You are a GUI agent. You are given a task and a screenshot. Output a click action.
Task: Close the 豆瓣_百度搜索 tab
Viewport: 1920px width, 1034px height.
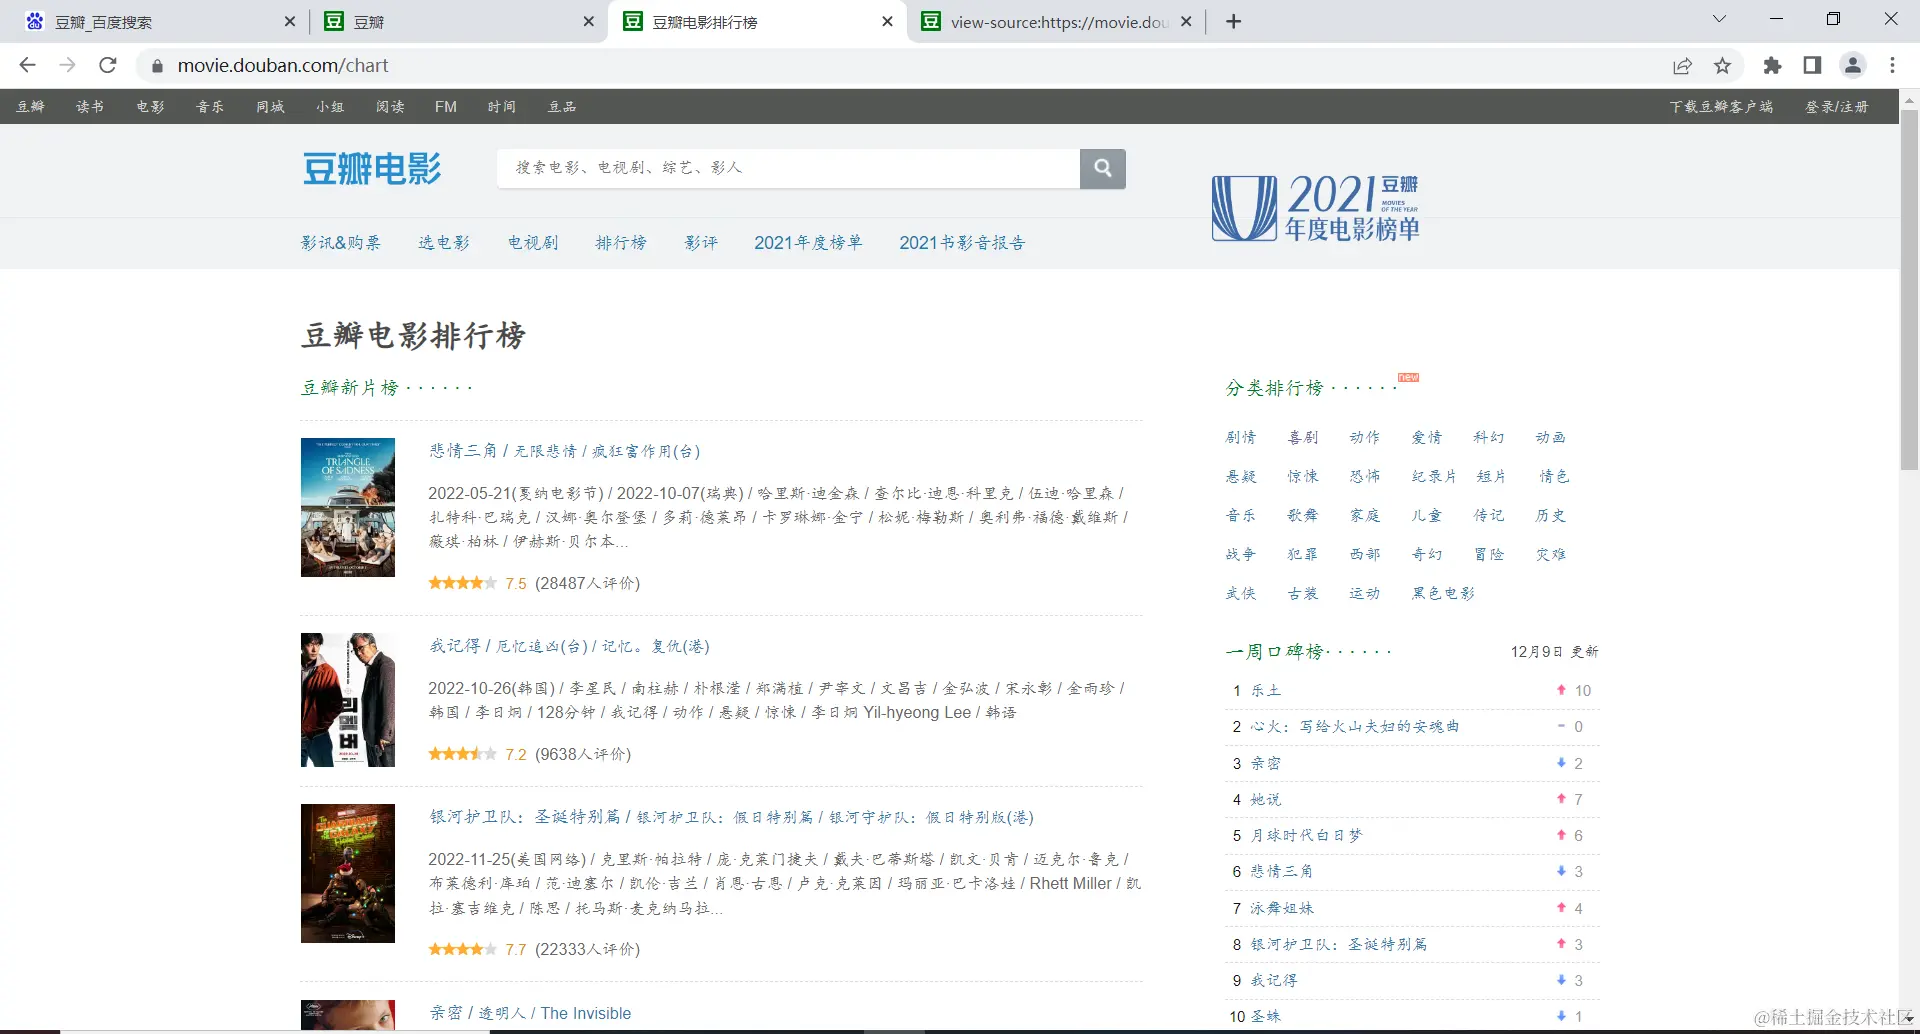(x=290, y=21)
